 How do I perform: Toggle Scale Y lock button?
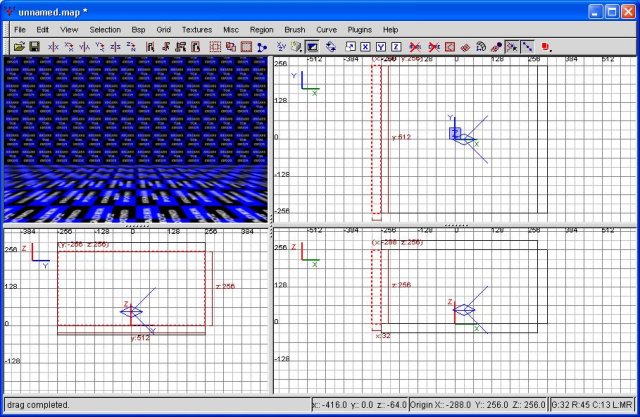point(381,47)
